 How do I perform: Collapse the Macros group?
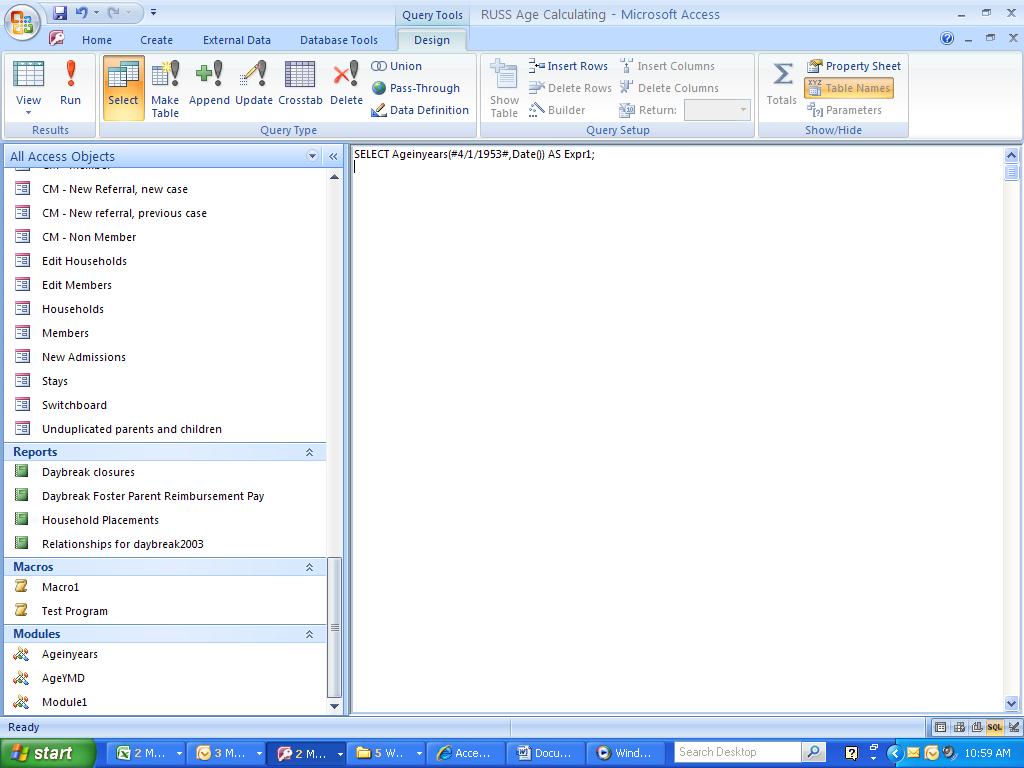point(310,568)
